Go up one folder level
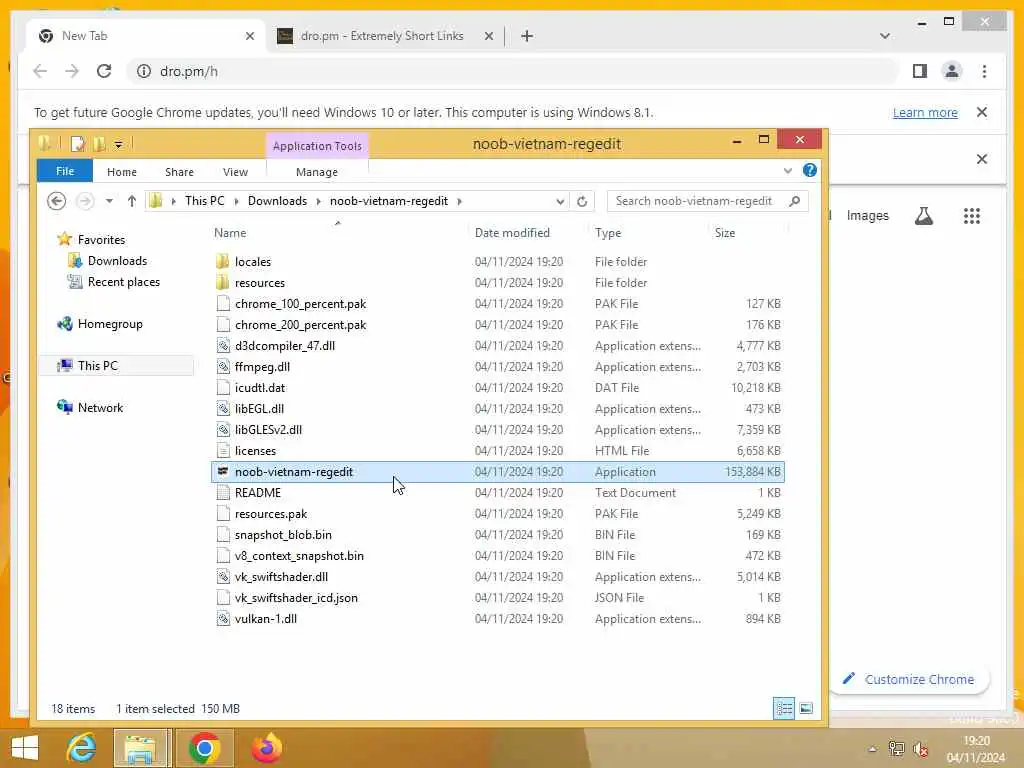 [131, 201]
